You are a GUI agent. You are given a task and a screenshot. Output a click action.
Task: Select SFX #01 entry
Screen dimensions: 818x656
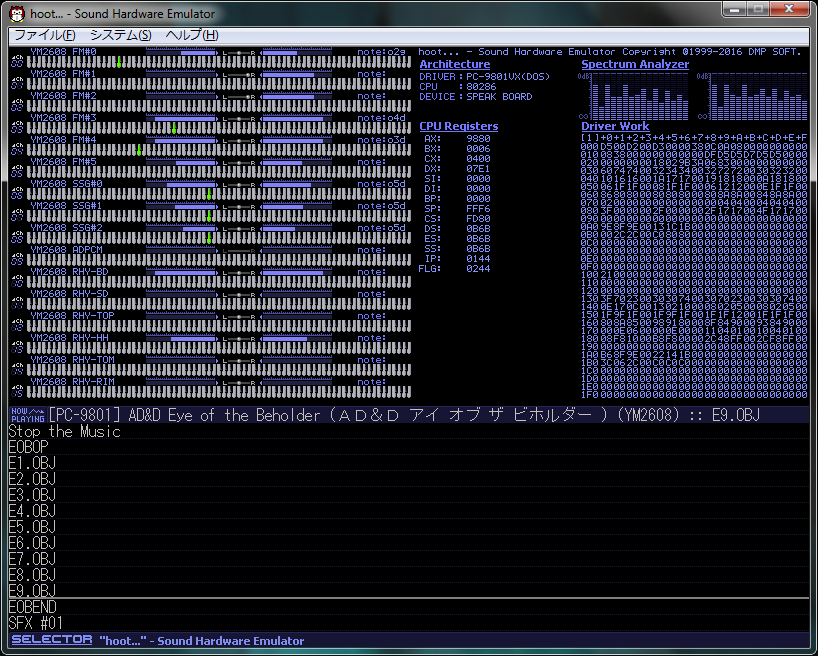point(34,623)
